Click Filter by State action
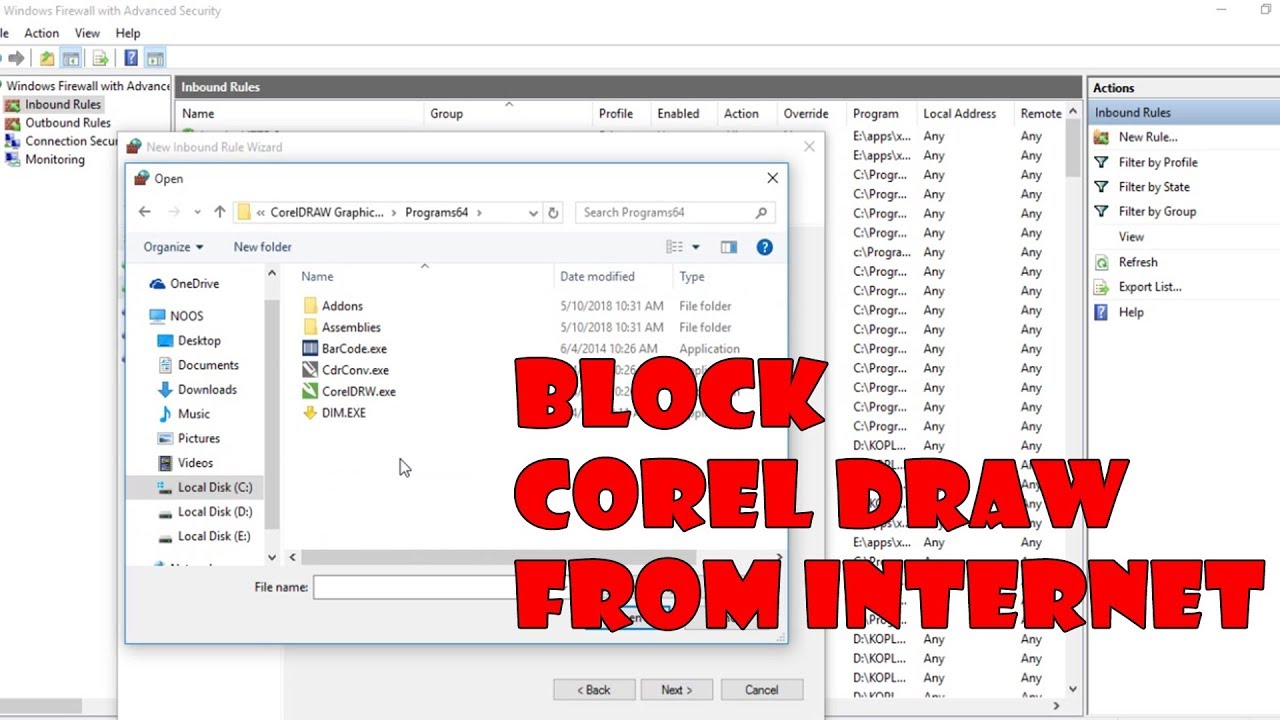1280x720 pixels. coord(1154,187)
